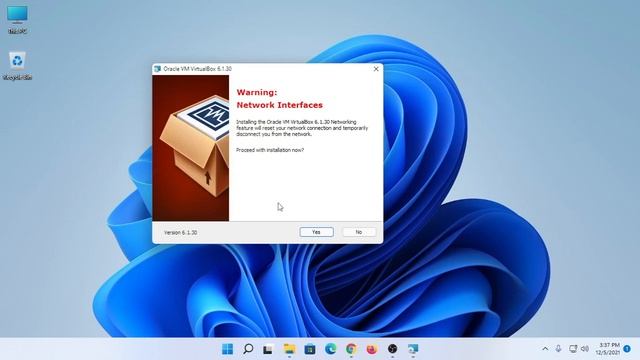Click No to cancel network install
This screenshot has width=640, height=360.
click(x=359, y=232)
